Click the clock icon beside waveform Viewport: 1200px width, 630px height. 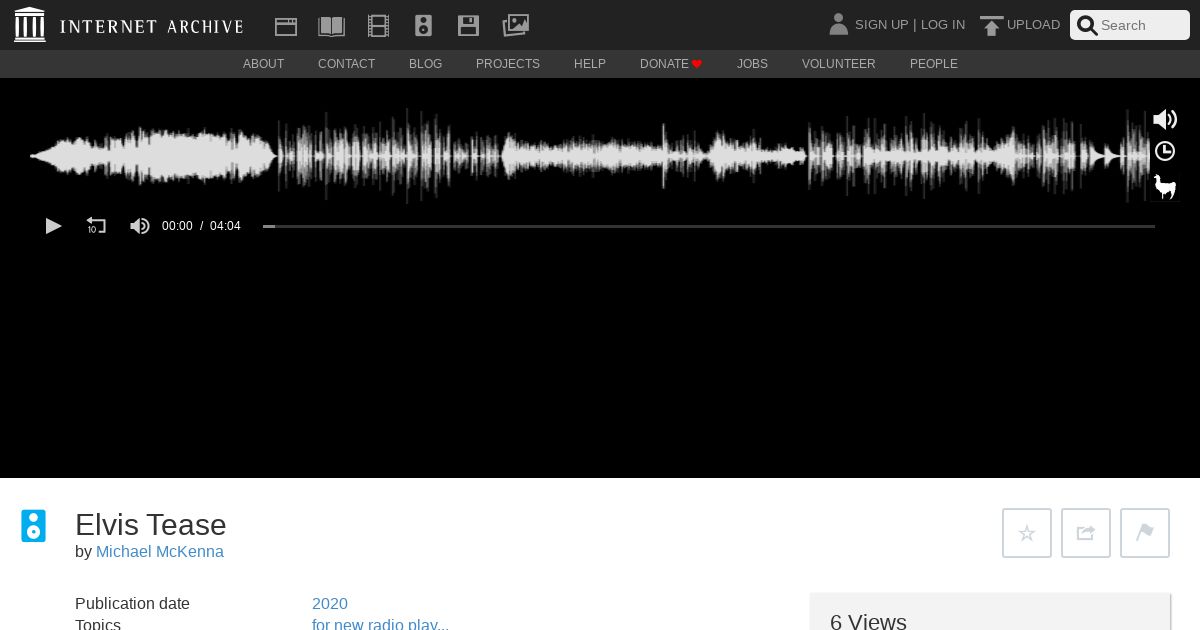tap(1165, 152)
